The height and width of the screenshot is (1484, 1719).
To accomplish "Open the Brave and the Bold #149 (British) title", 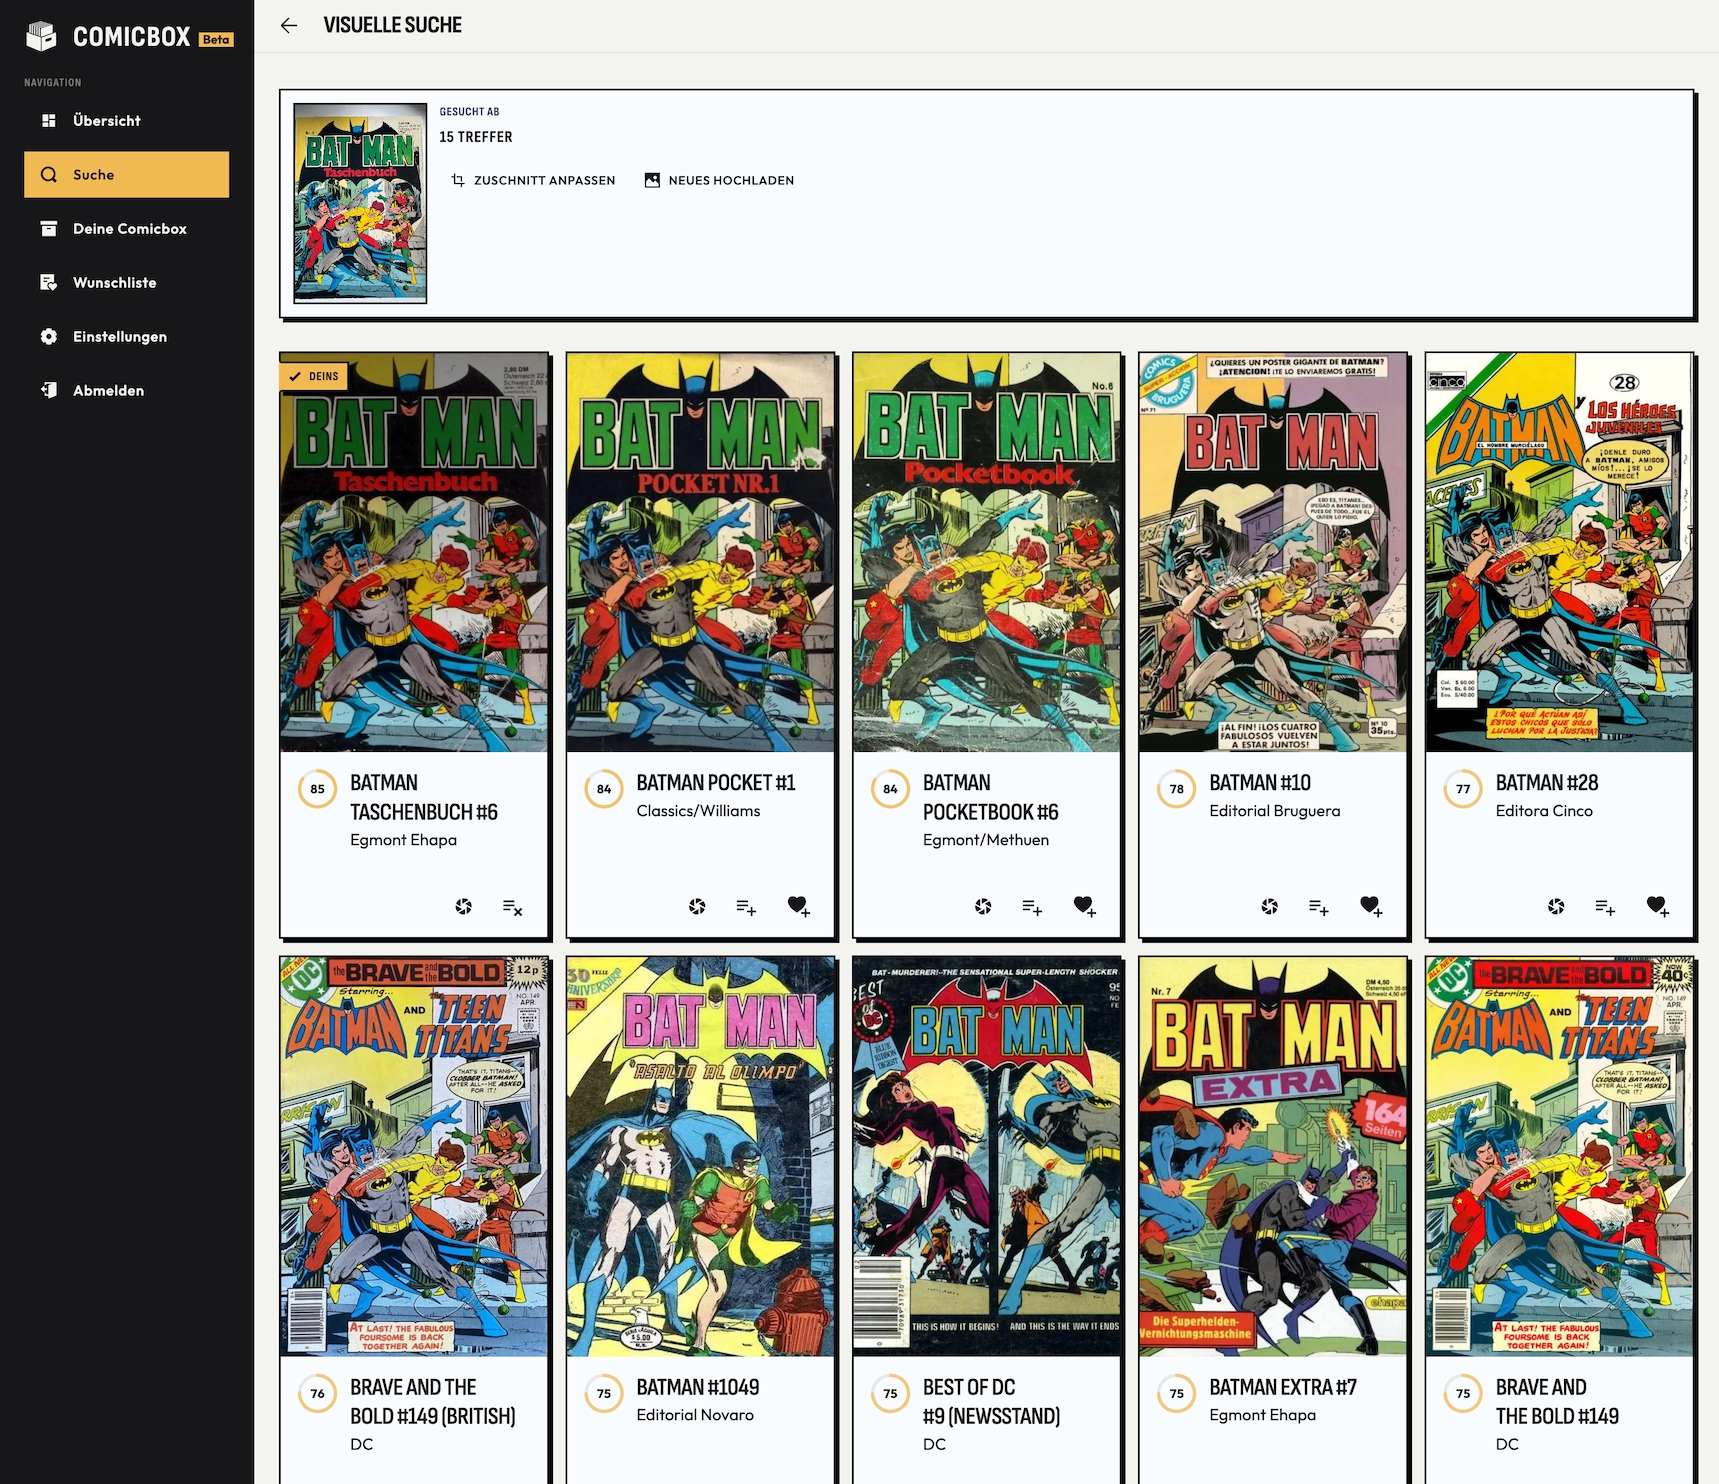I will 433,1402.
